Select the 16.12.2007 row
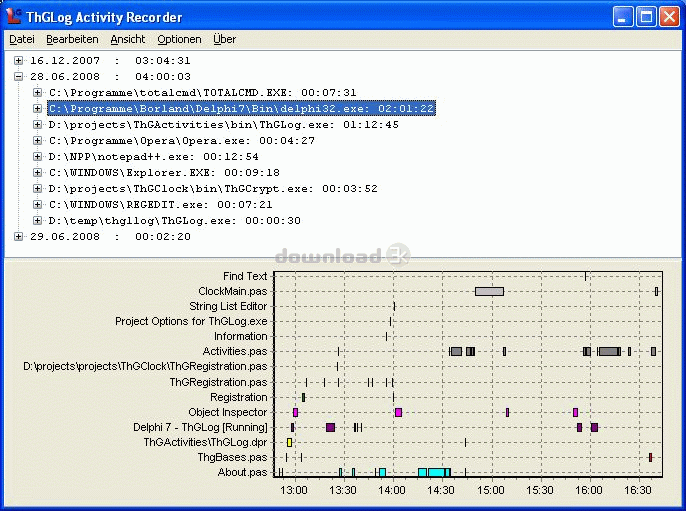 [x=110, y=60]
